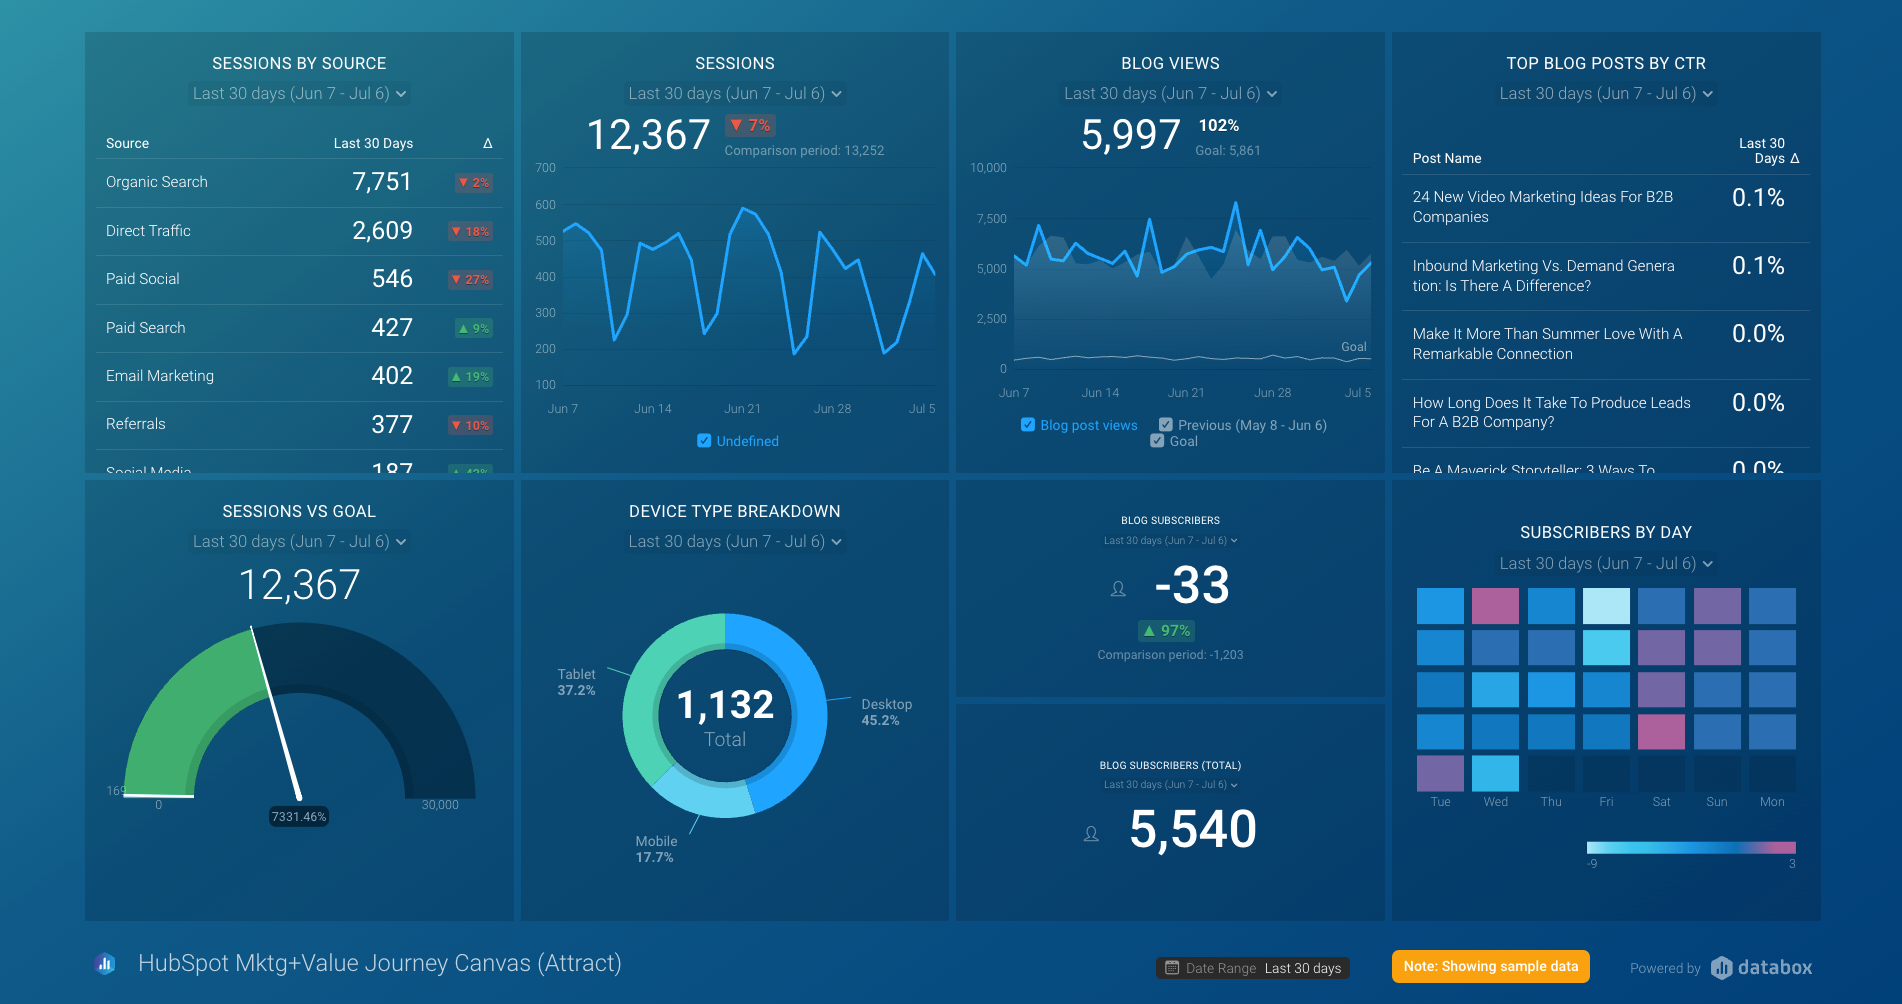Click the bar chart icon beside the dashboard title

tap(105, 963)
